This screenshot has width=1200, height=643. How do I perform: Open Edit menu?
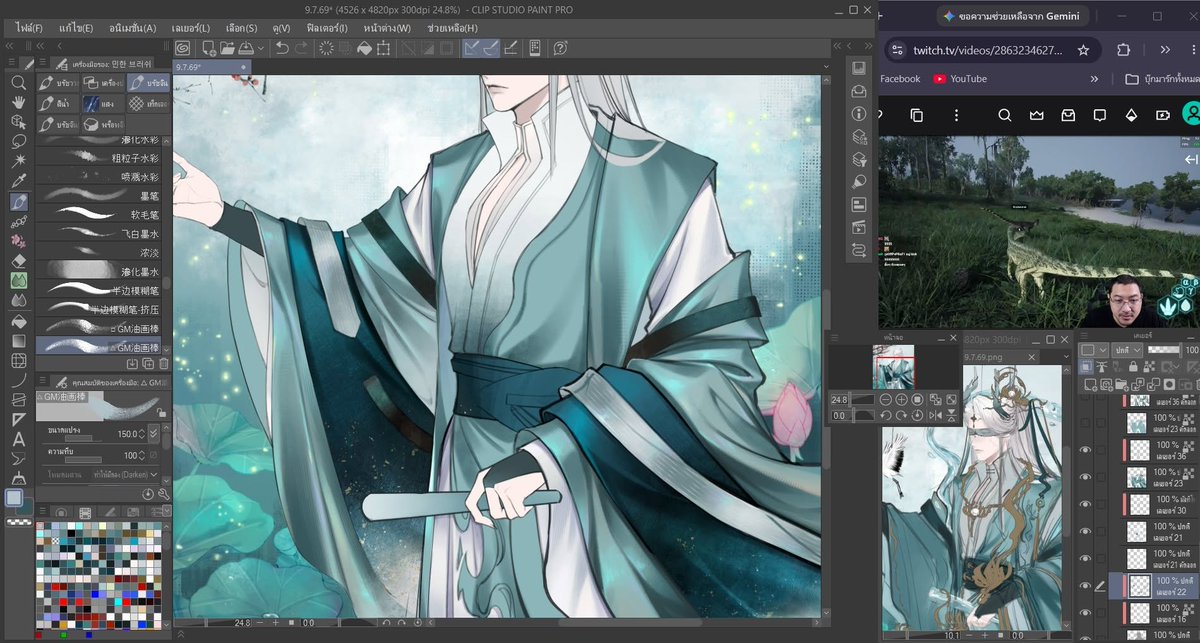(76, 28)
